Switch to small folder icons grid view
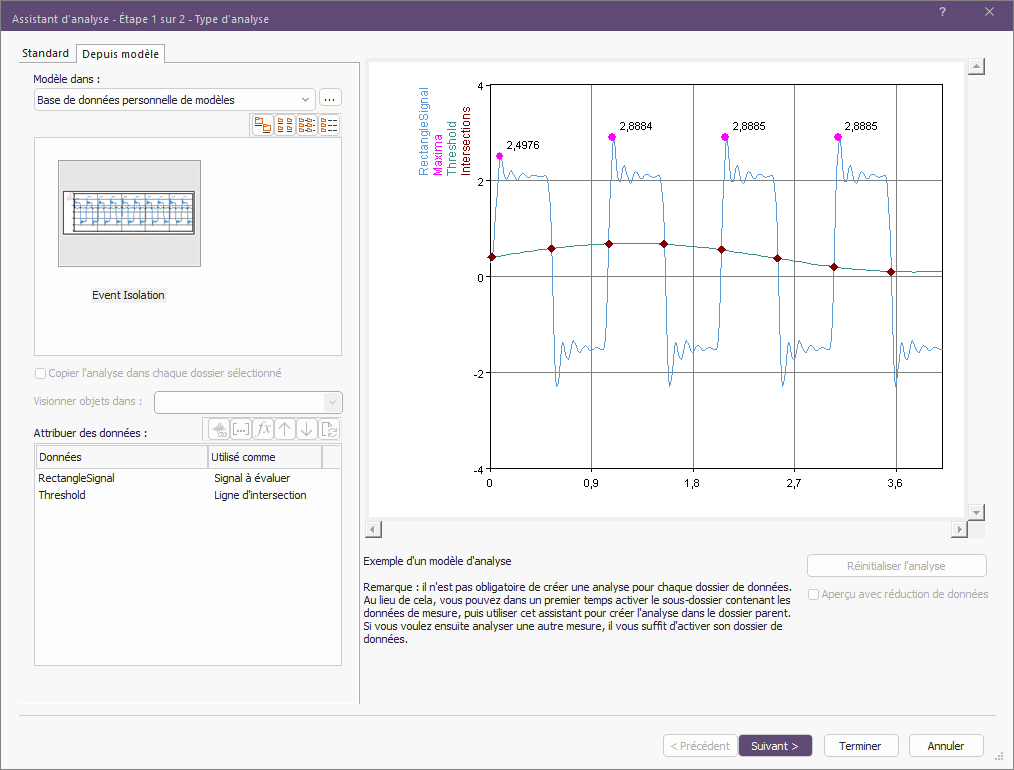This screenshot has width=1014, height=770. pyautogui.click(x=285, y=125)
